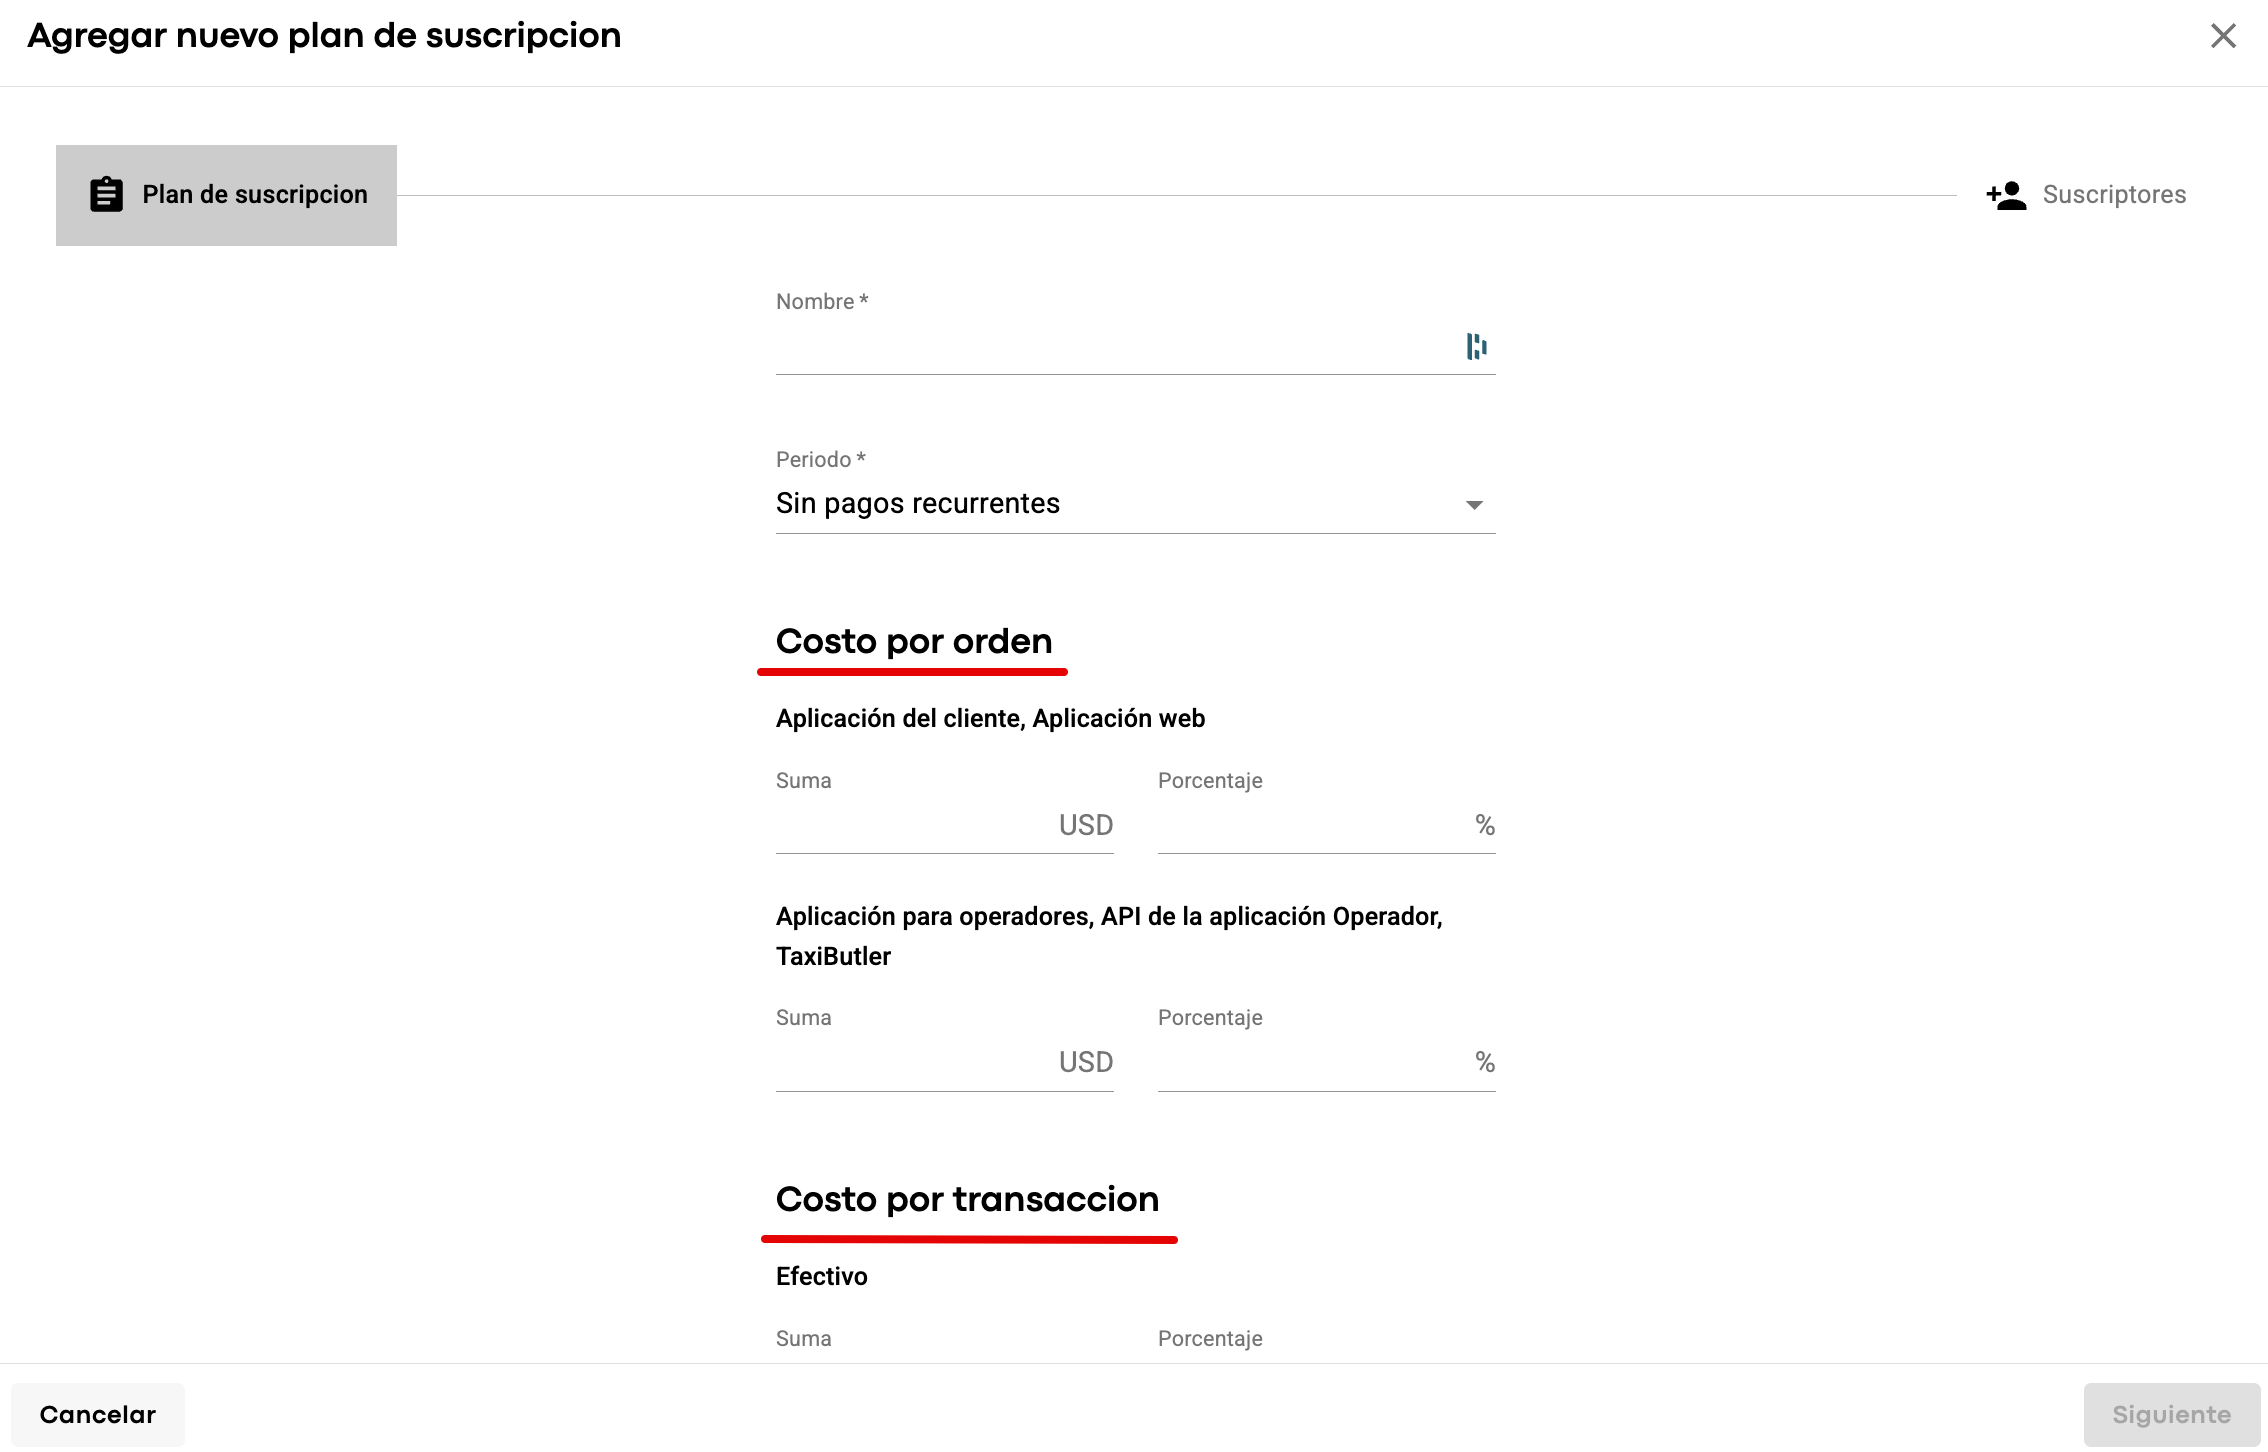Click the Siguiente button

tap(2170, 1414)
